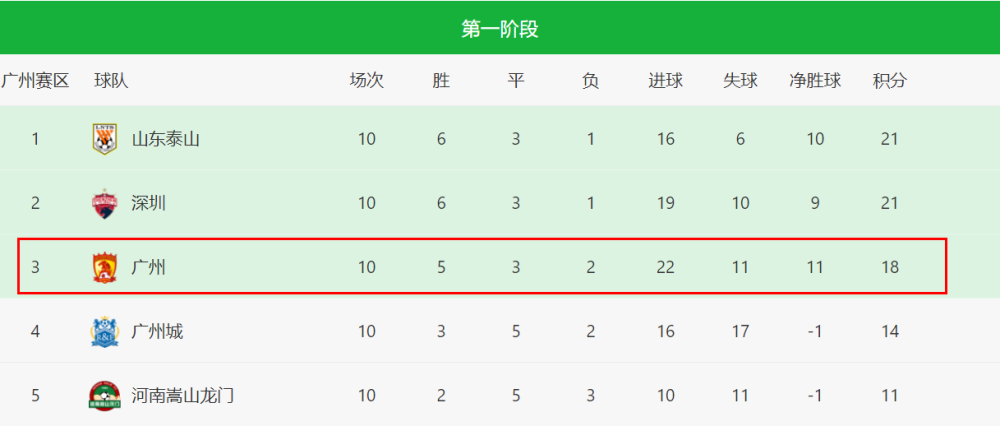Click the 失球 column header
The width and height of the screenshot is (1000, 426).
click(740, 81)
